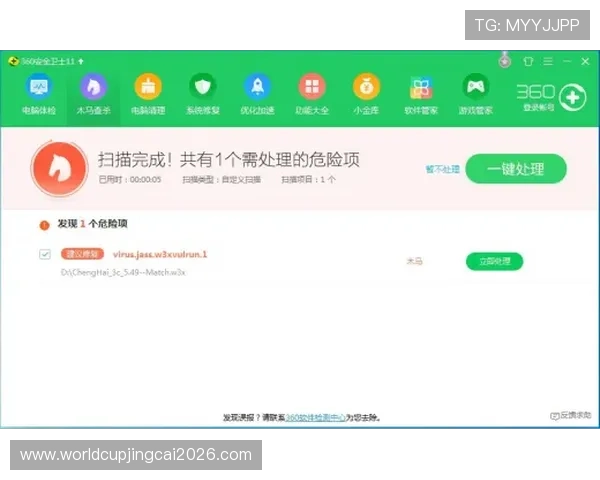The width and height of the screenshot is (600, 480).
Task: Open 电脑清理 cleanup icon
Action: 148,87
